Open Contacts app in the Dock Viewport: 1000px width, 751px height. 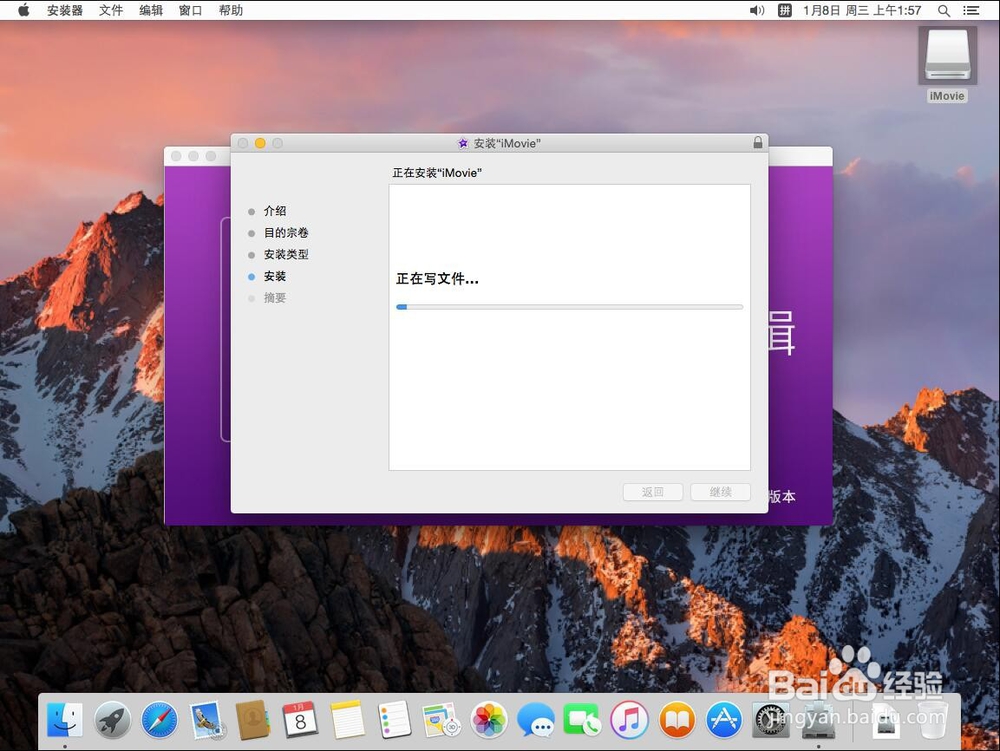pyautogui.click(x=253, y=720)
